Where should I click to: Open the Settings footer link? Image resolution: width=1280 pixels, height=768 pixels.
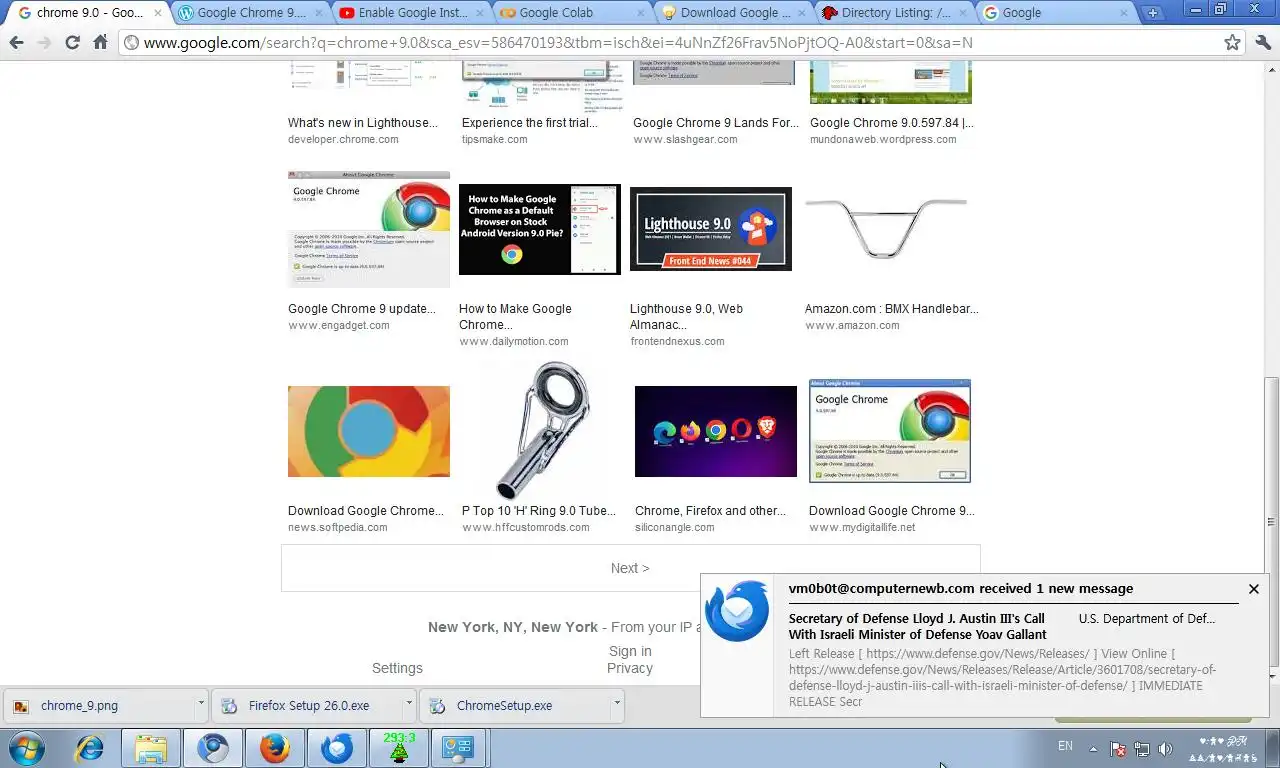click(397, 668)
